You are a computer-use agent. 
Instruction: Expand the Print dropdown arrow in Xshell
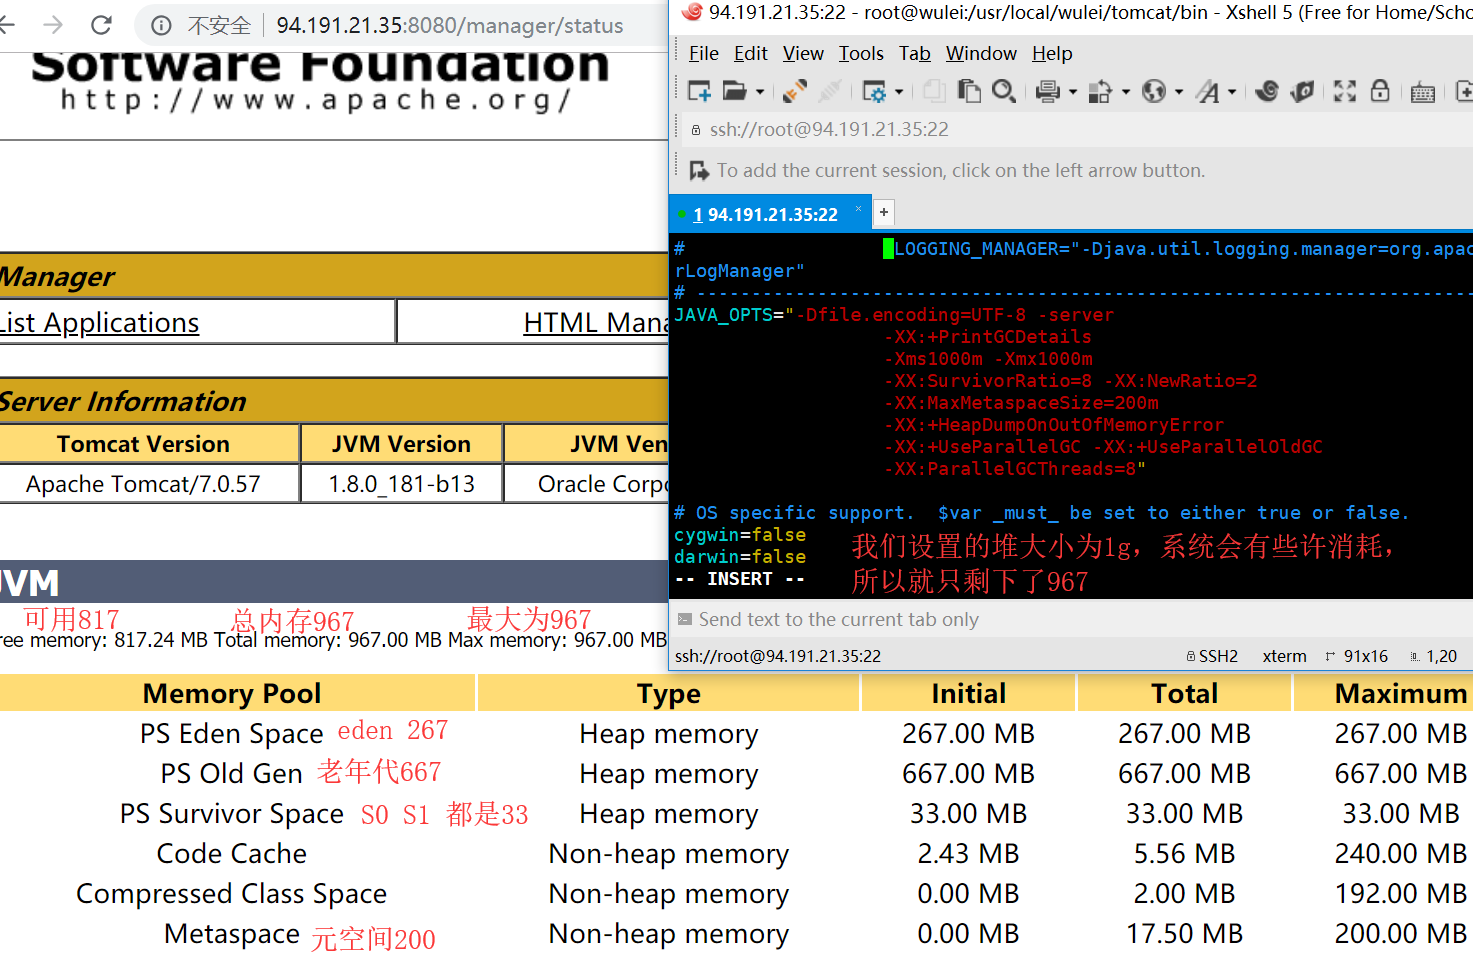point(1073,92)
